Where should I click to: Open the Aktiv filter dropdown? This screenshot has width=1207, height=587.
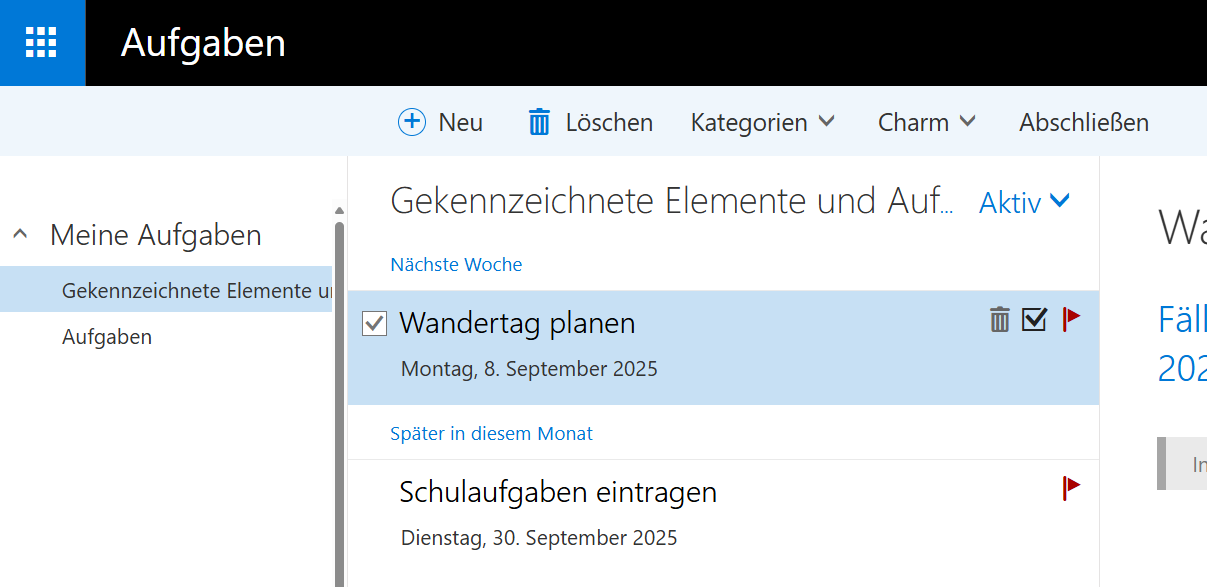(x=1024, y=202)
